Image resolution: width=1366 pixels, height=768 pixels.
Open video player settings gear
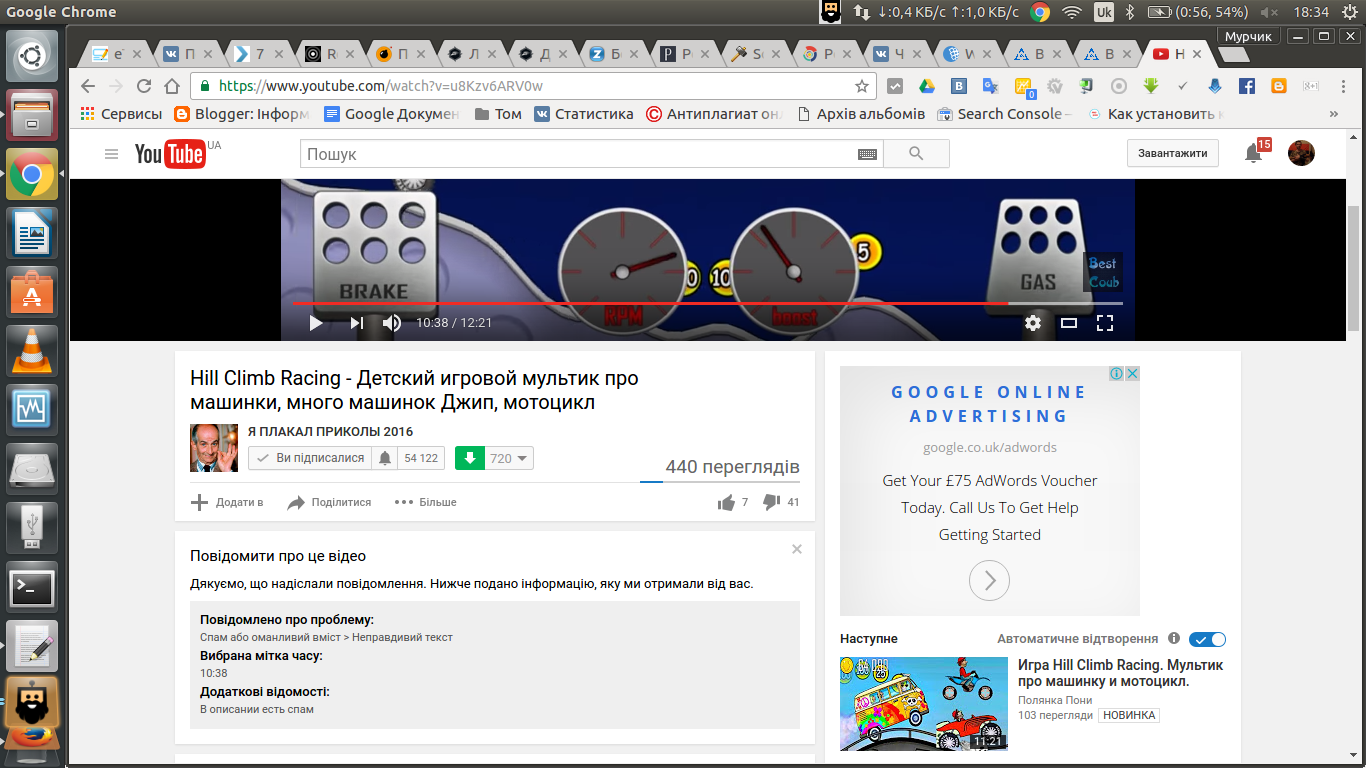(x=1033, y=323)
